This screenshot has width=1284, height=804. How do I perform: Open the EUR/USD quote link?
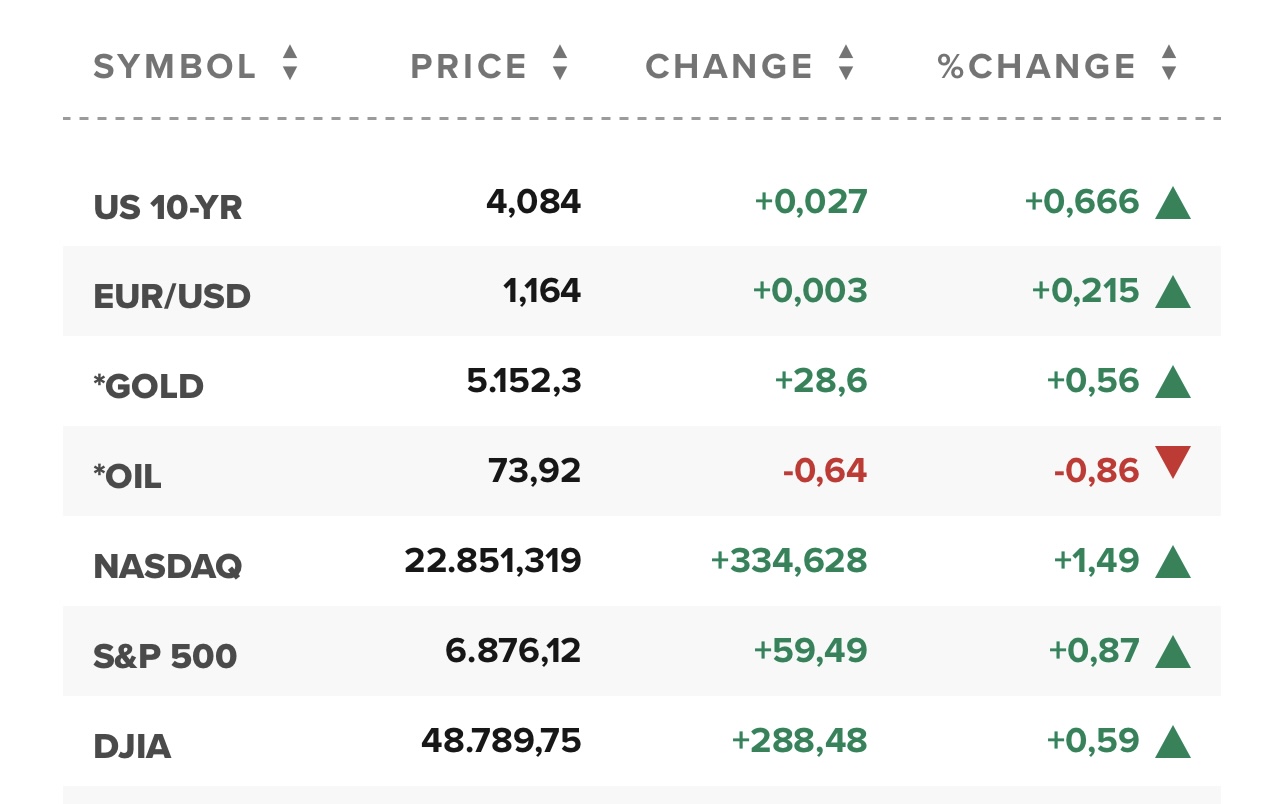[172, 297]
